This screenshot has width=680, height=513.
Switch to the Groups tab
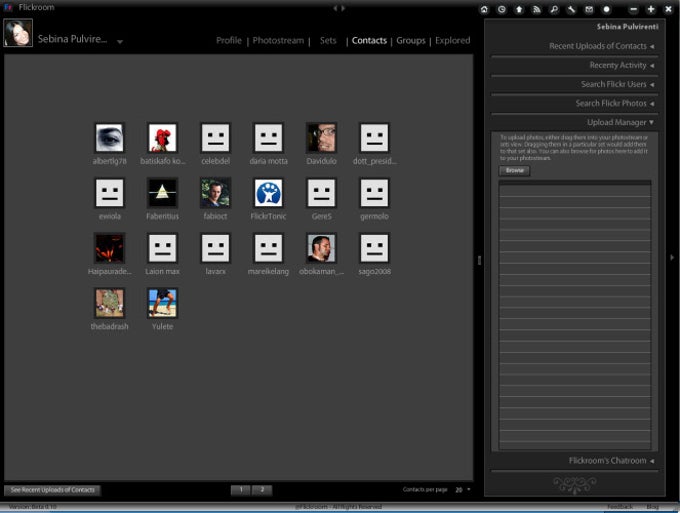[411, 40]
